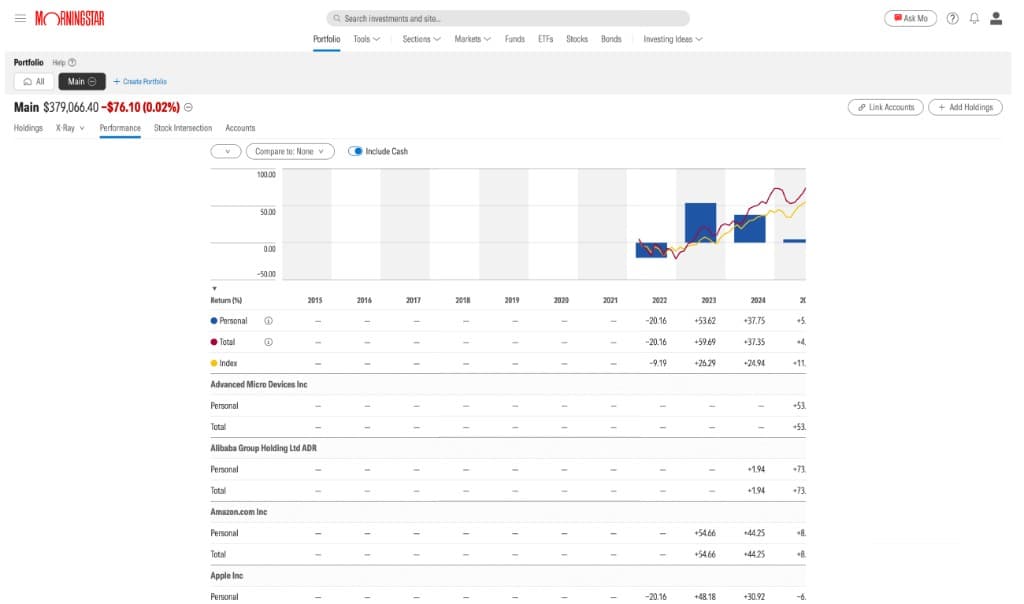Open the options icon beside portfolio value
Screen dimensions: 1024x604
(188, 107)
